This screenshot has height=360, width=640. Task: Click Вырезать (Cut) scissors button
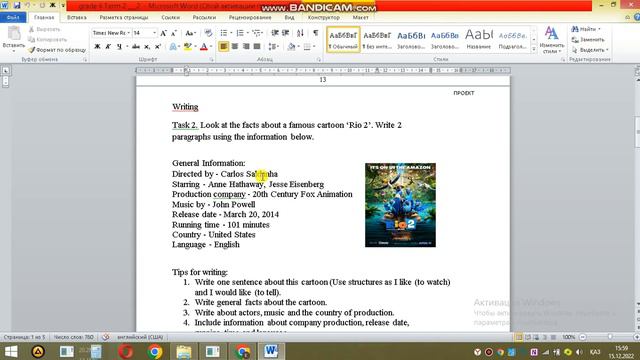pyautogui.click(x=44, y=29)
